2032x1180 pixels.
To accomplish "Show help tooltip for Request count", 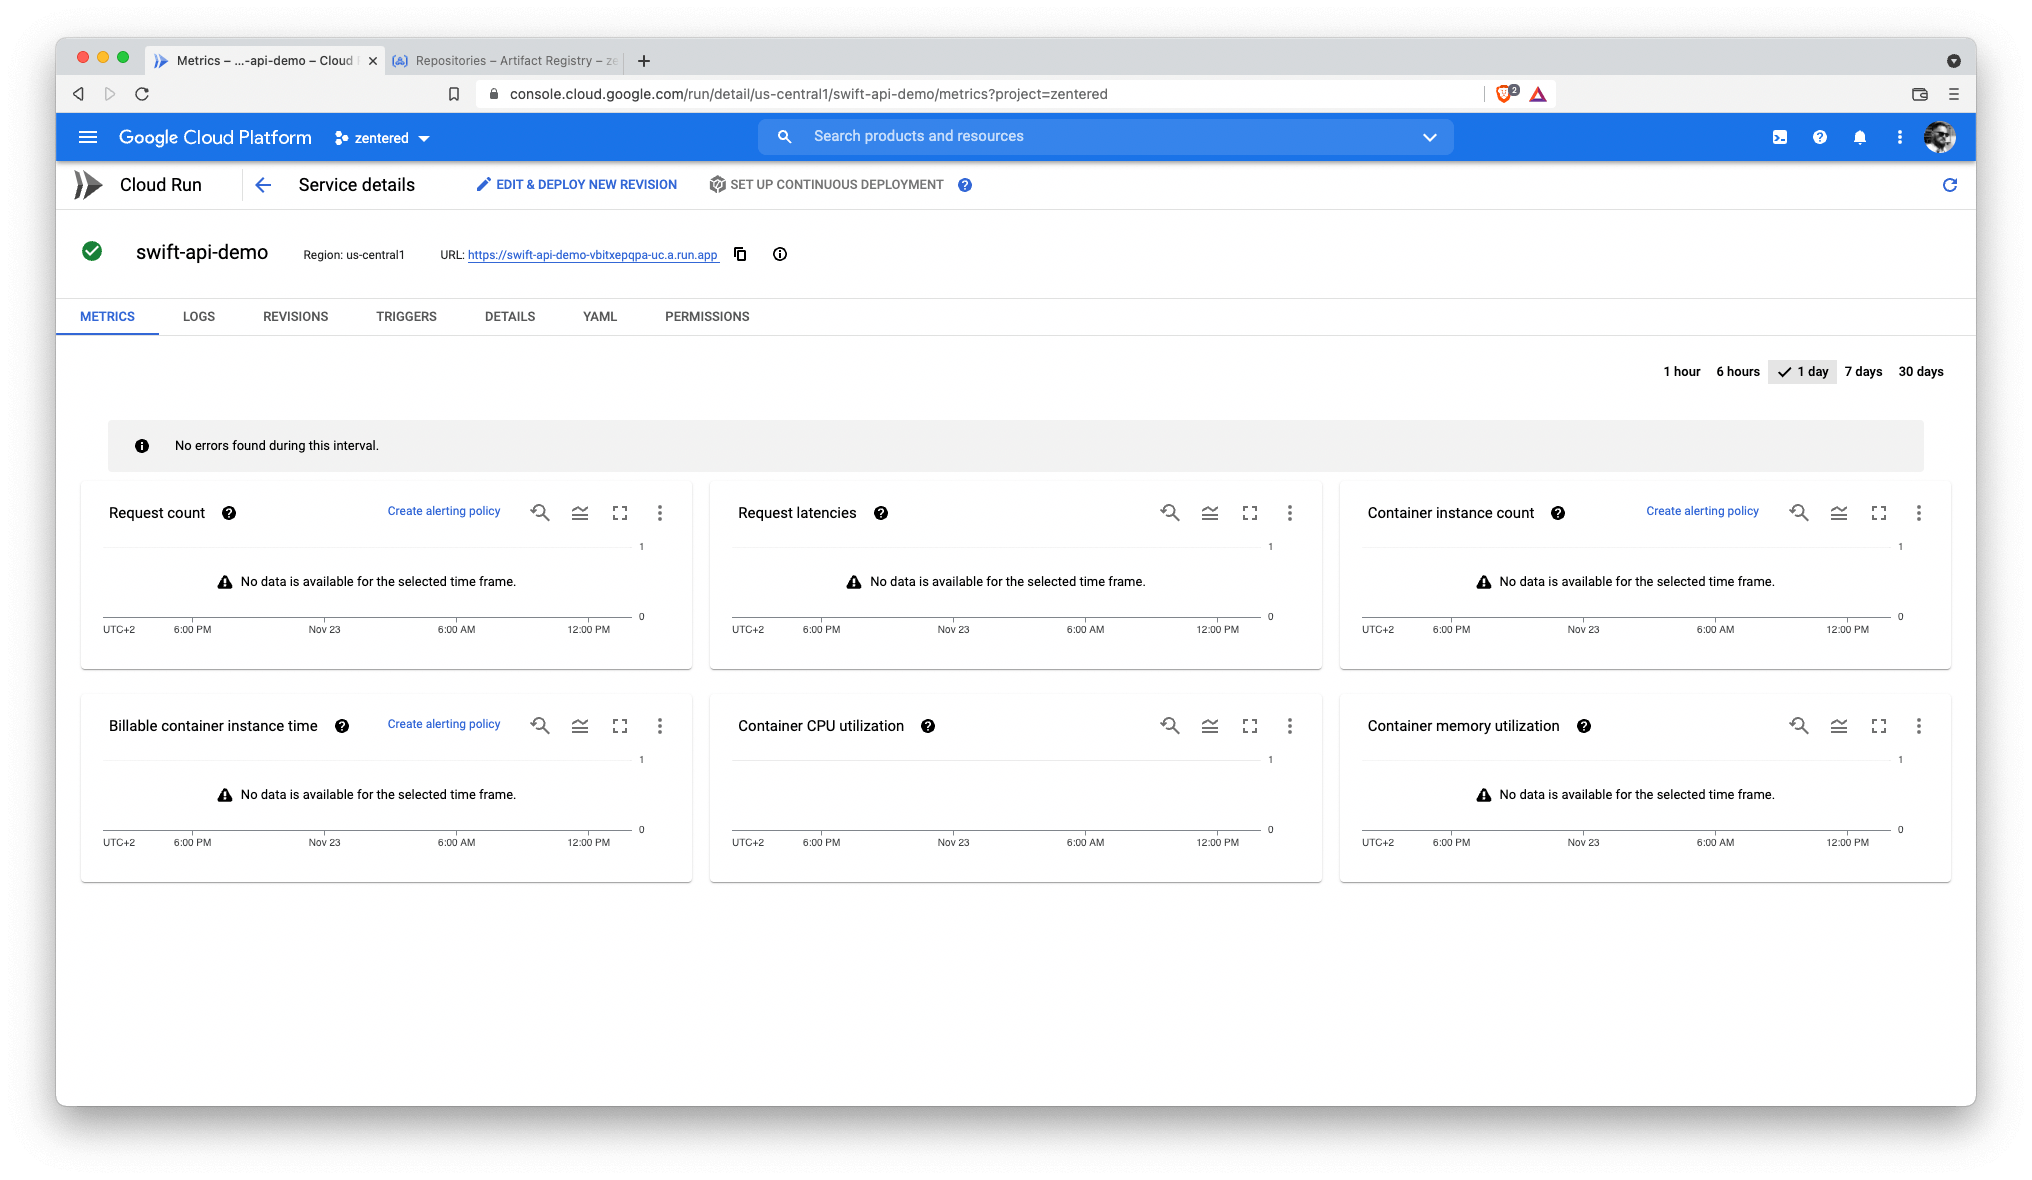I will (x=229, y=513).
